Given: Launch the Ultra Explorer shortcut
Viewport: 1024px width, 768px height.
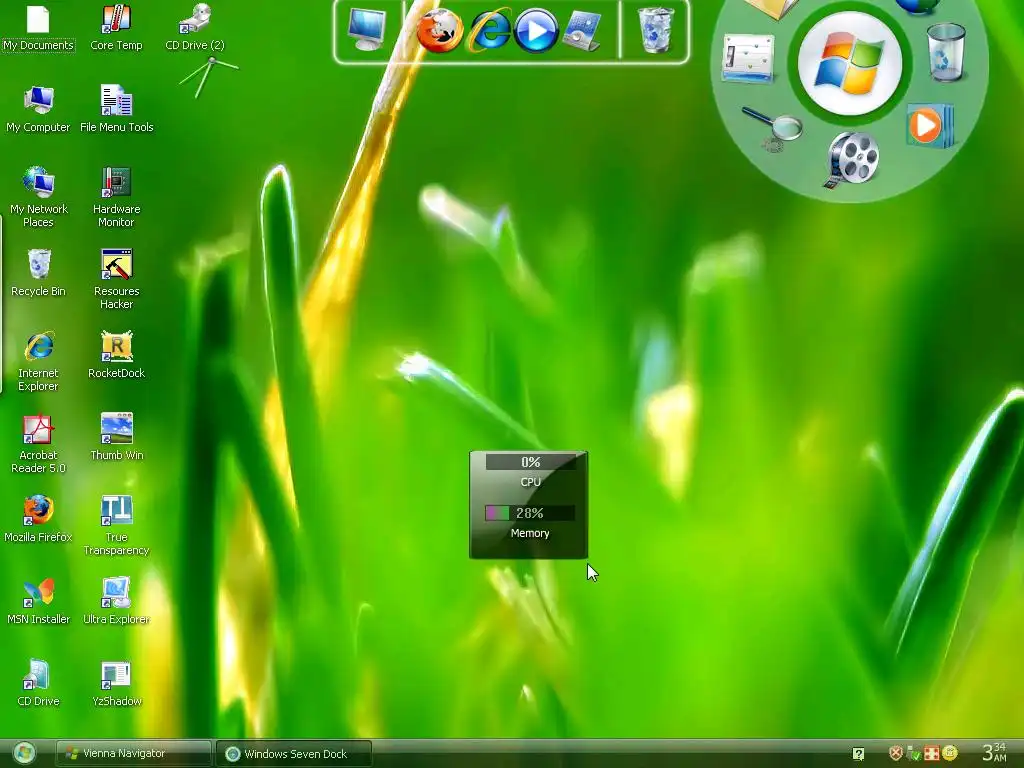Looking at the screenshot, I should click(116, 601).
